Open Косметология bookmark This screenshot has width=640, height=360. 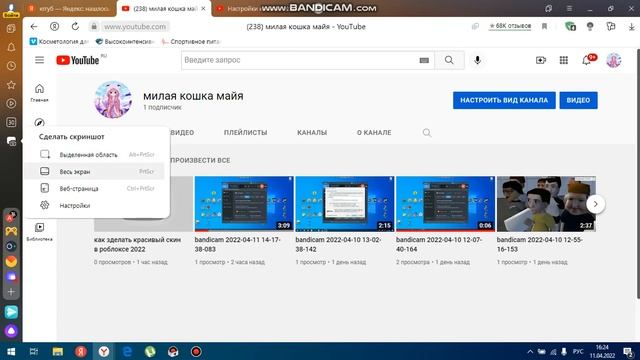[x=59, y=42]
